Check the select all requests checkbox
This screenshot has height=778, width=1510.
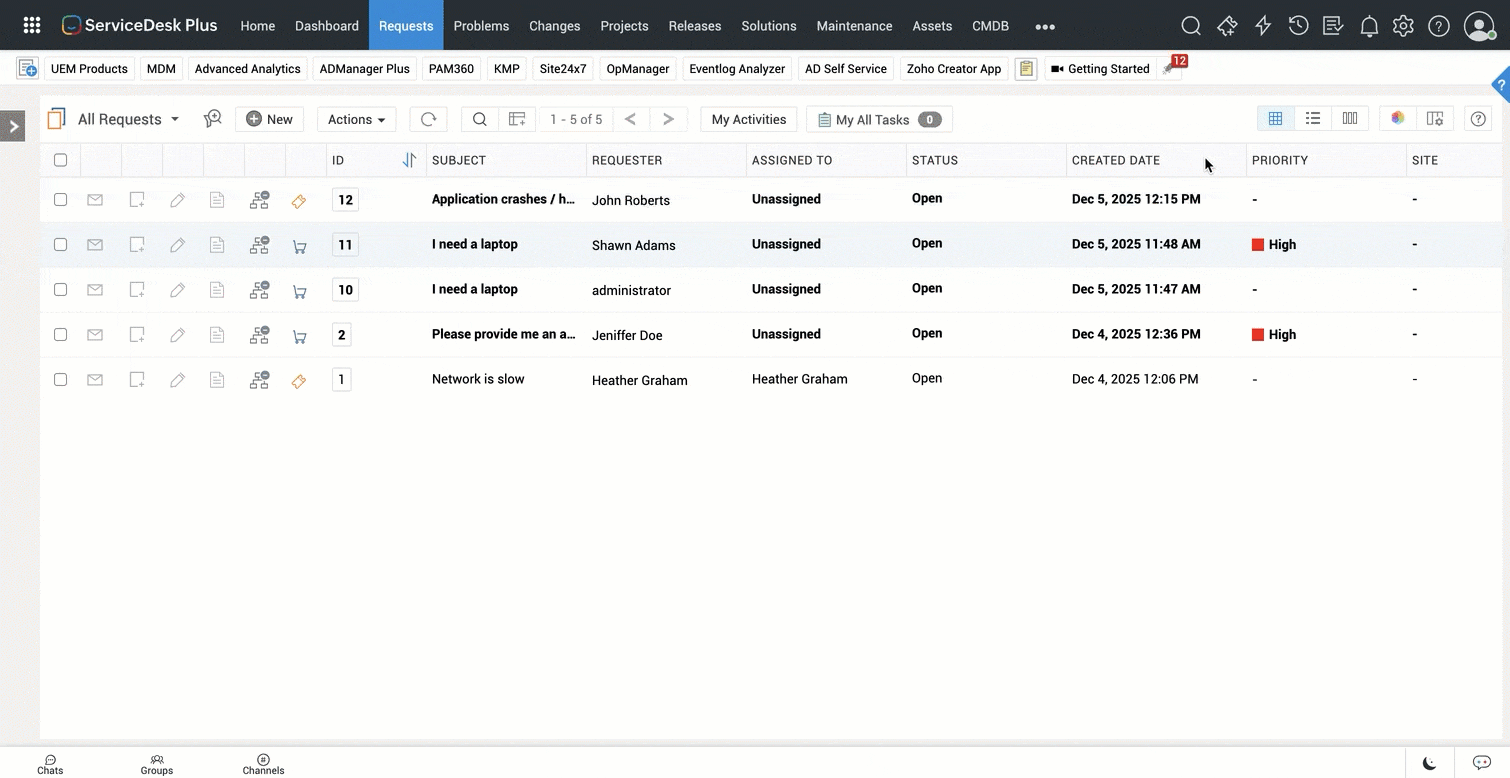pos(60,160)
